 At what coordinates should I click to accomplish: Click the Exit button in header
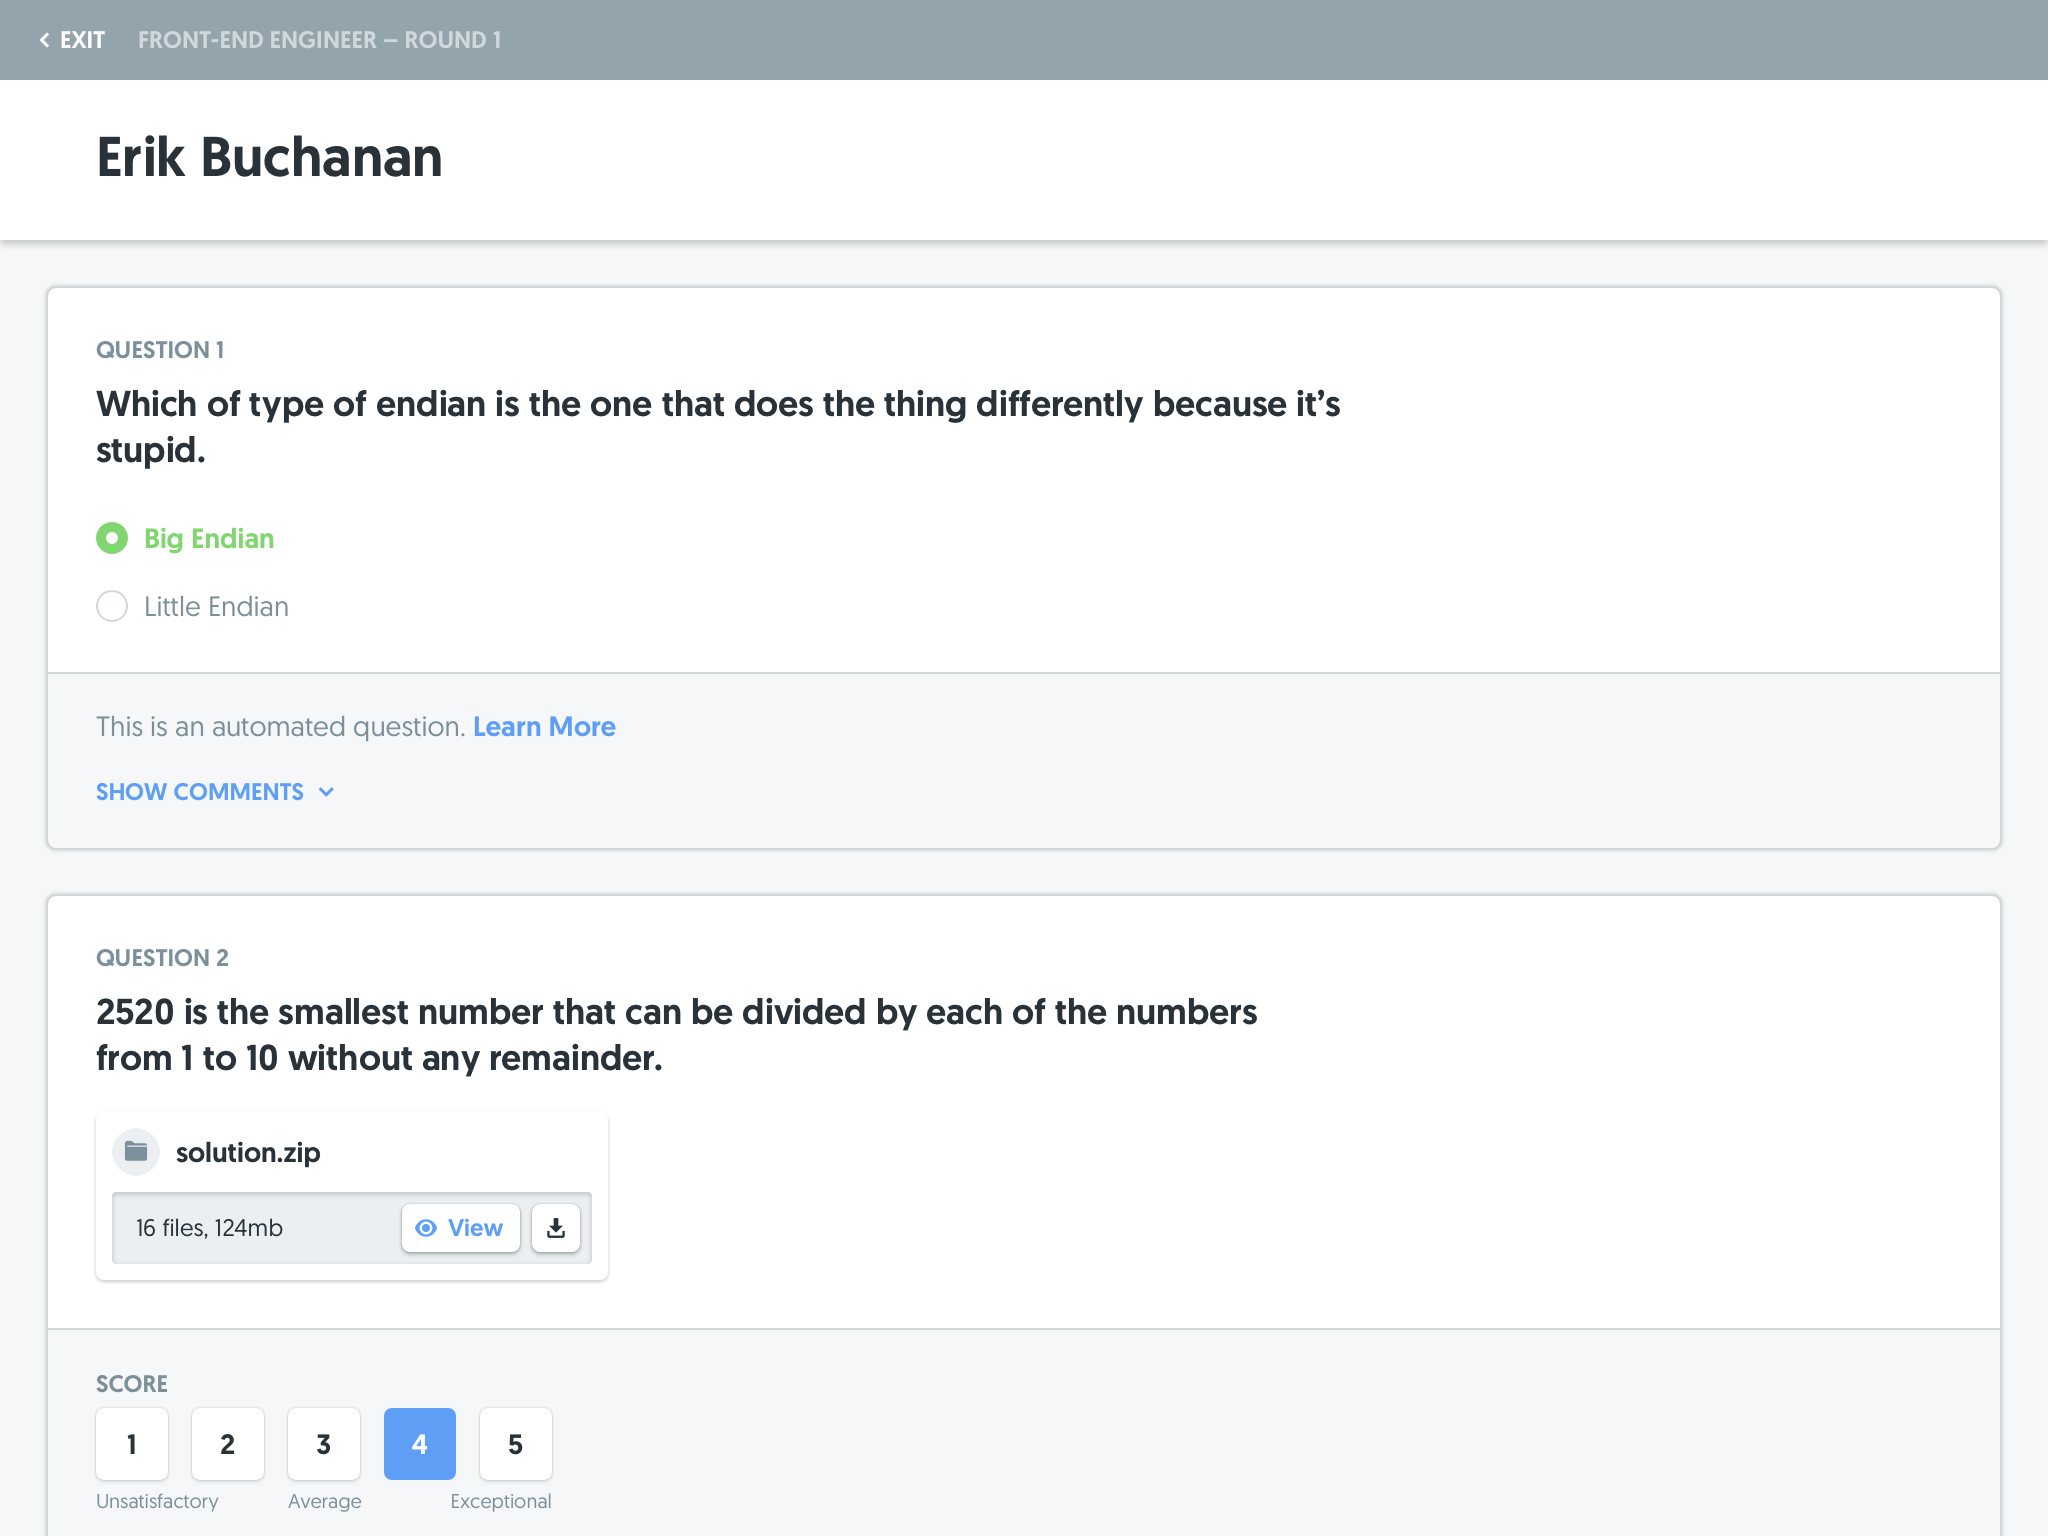[x=81, y=40]
